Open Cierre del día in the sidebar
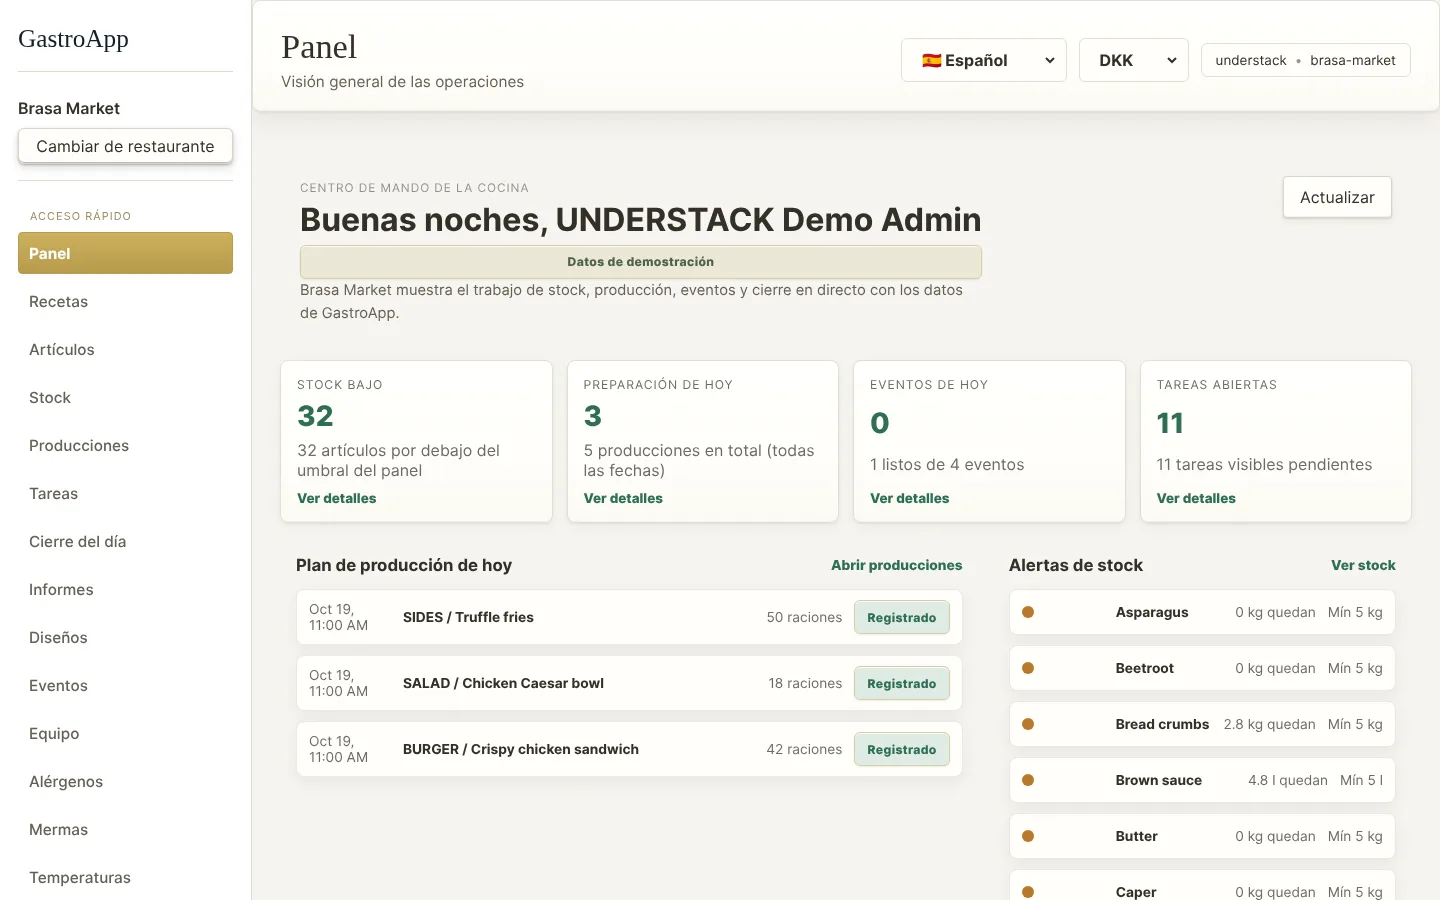The height and width of the screenshot is (900, 1440). [125, 541]
